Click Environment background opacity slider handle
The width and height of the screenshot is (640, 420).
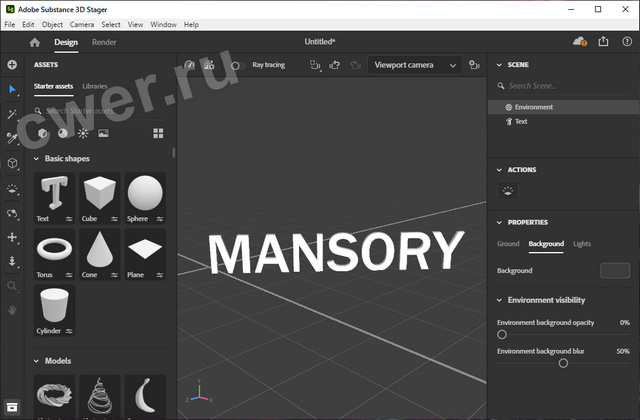tap(502, 335)
